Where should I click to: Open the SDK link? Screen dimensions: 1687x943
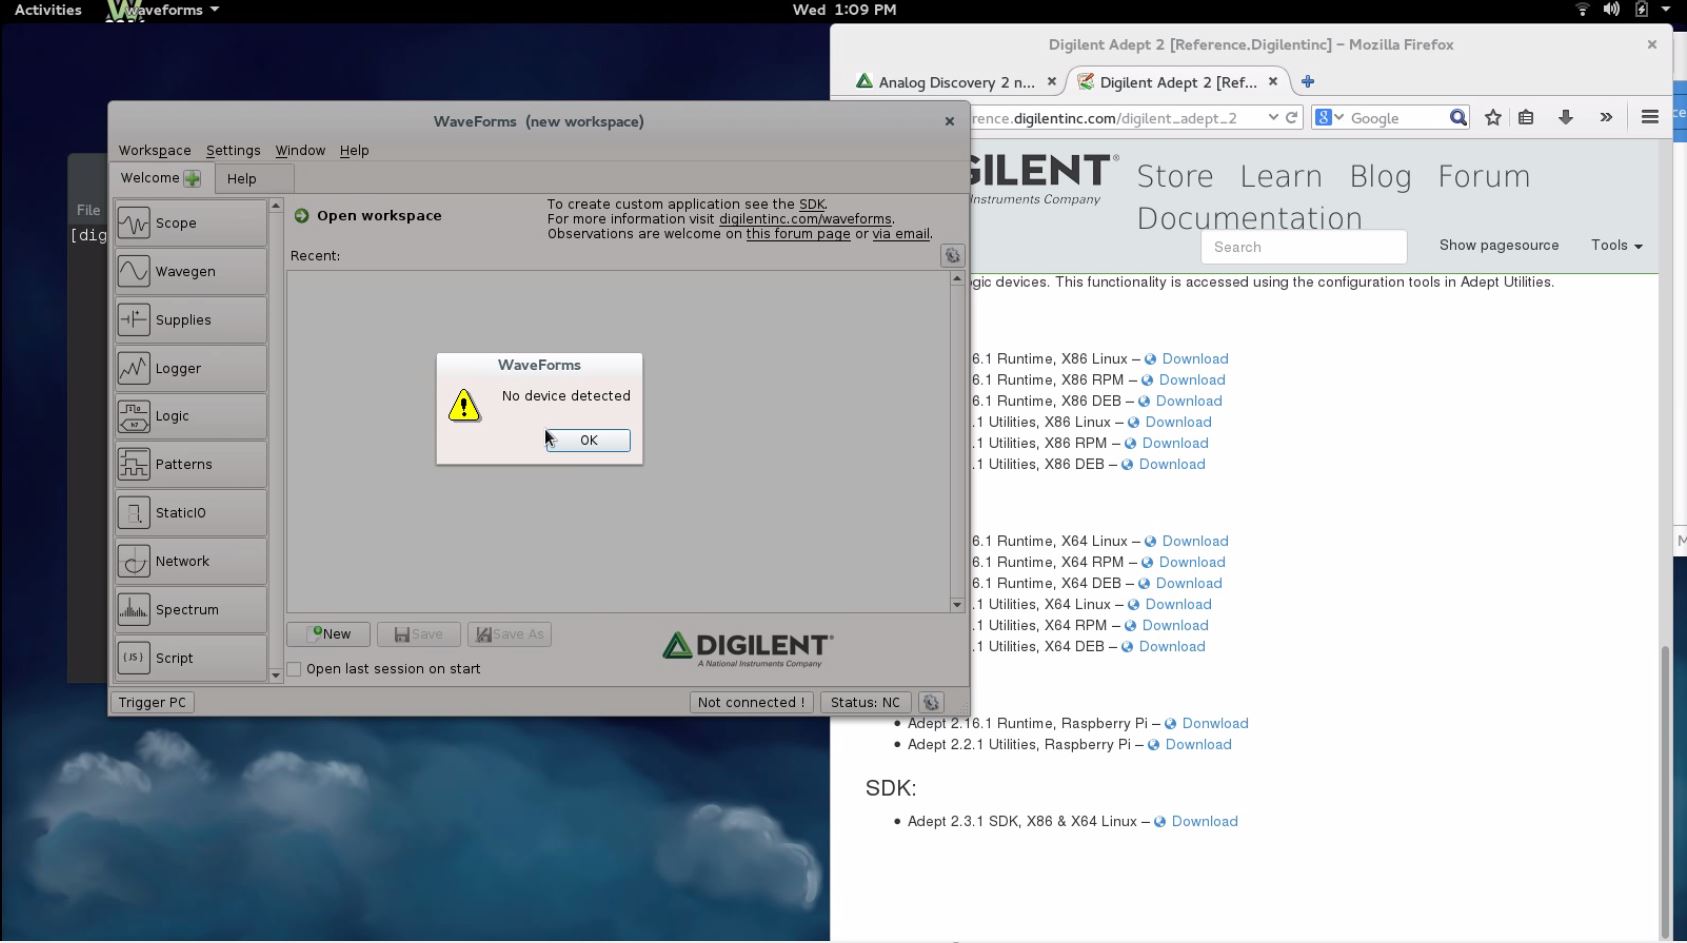pos(812,204)
